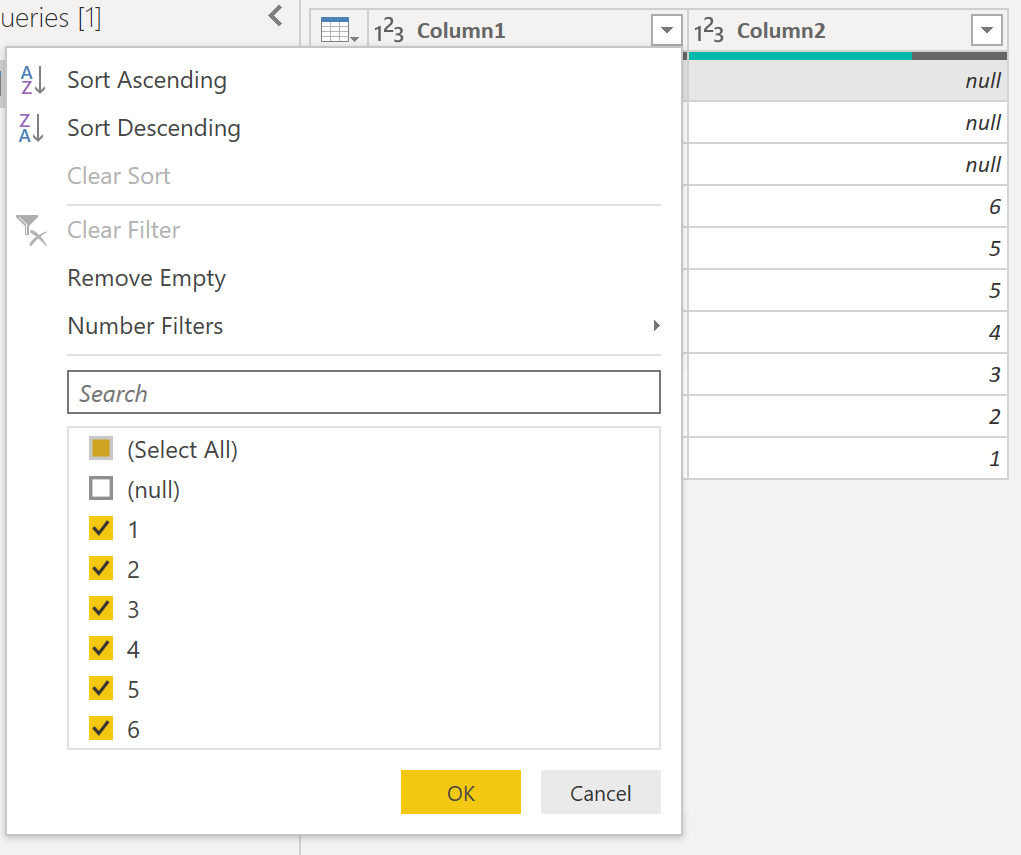
Task: Check the (null) checkbox
Action: [101, 488]
